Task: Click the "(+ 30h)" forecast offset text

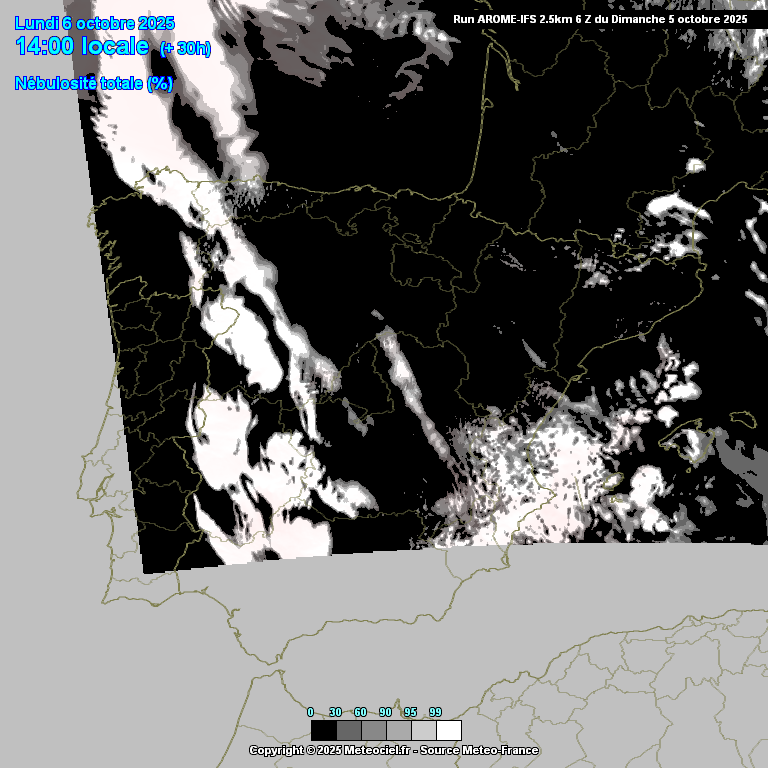Action: click(186, 49)
